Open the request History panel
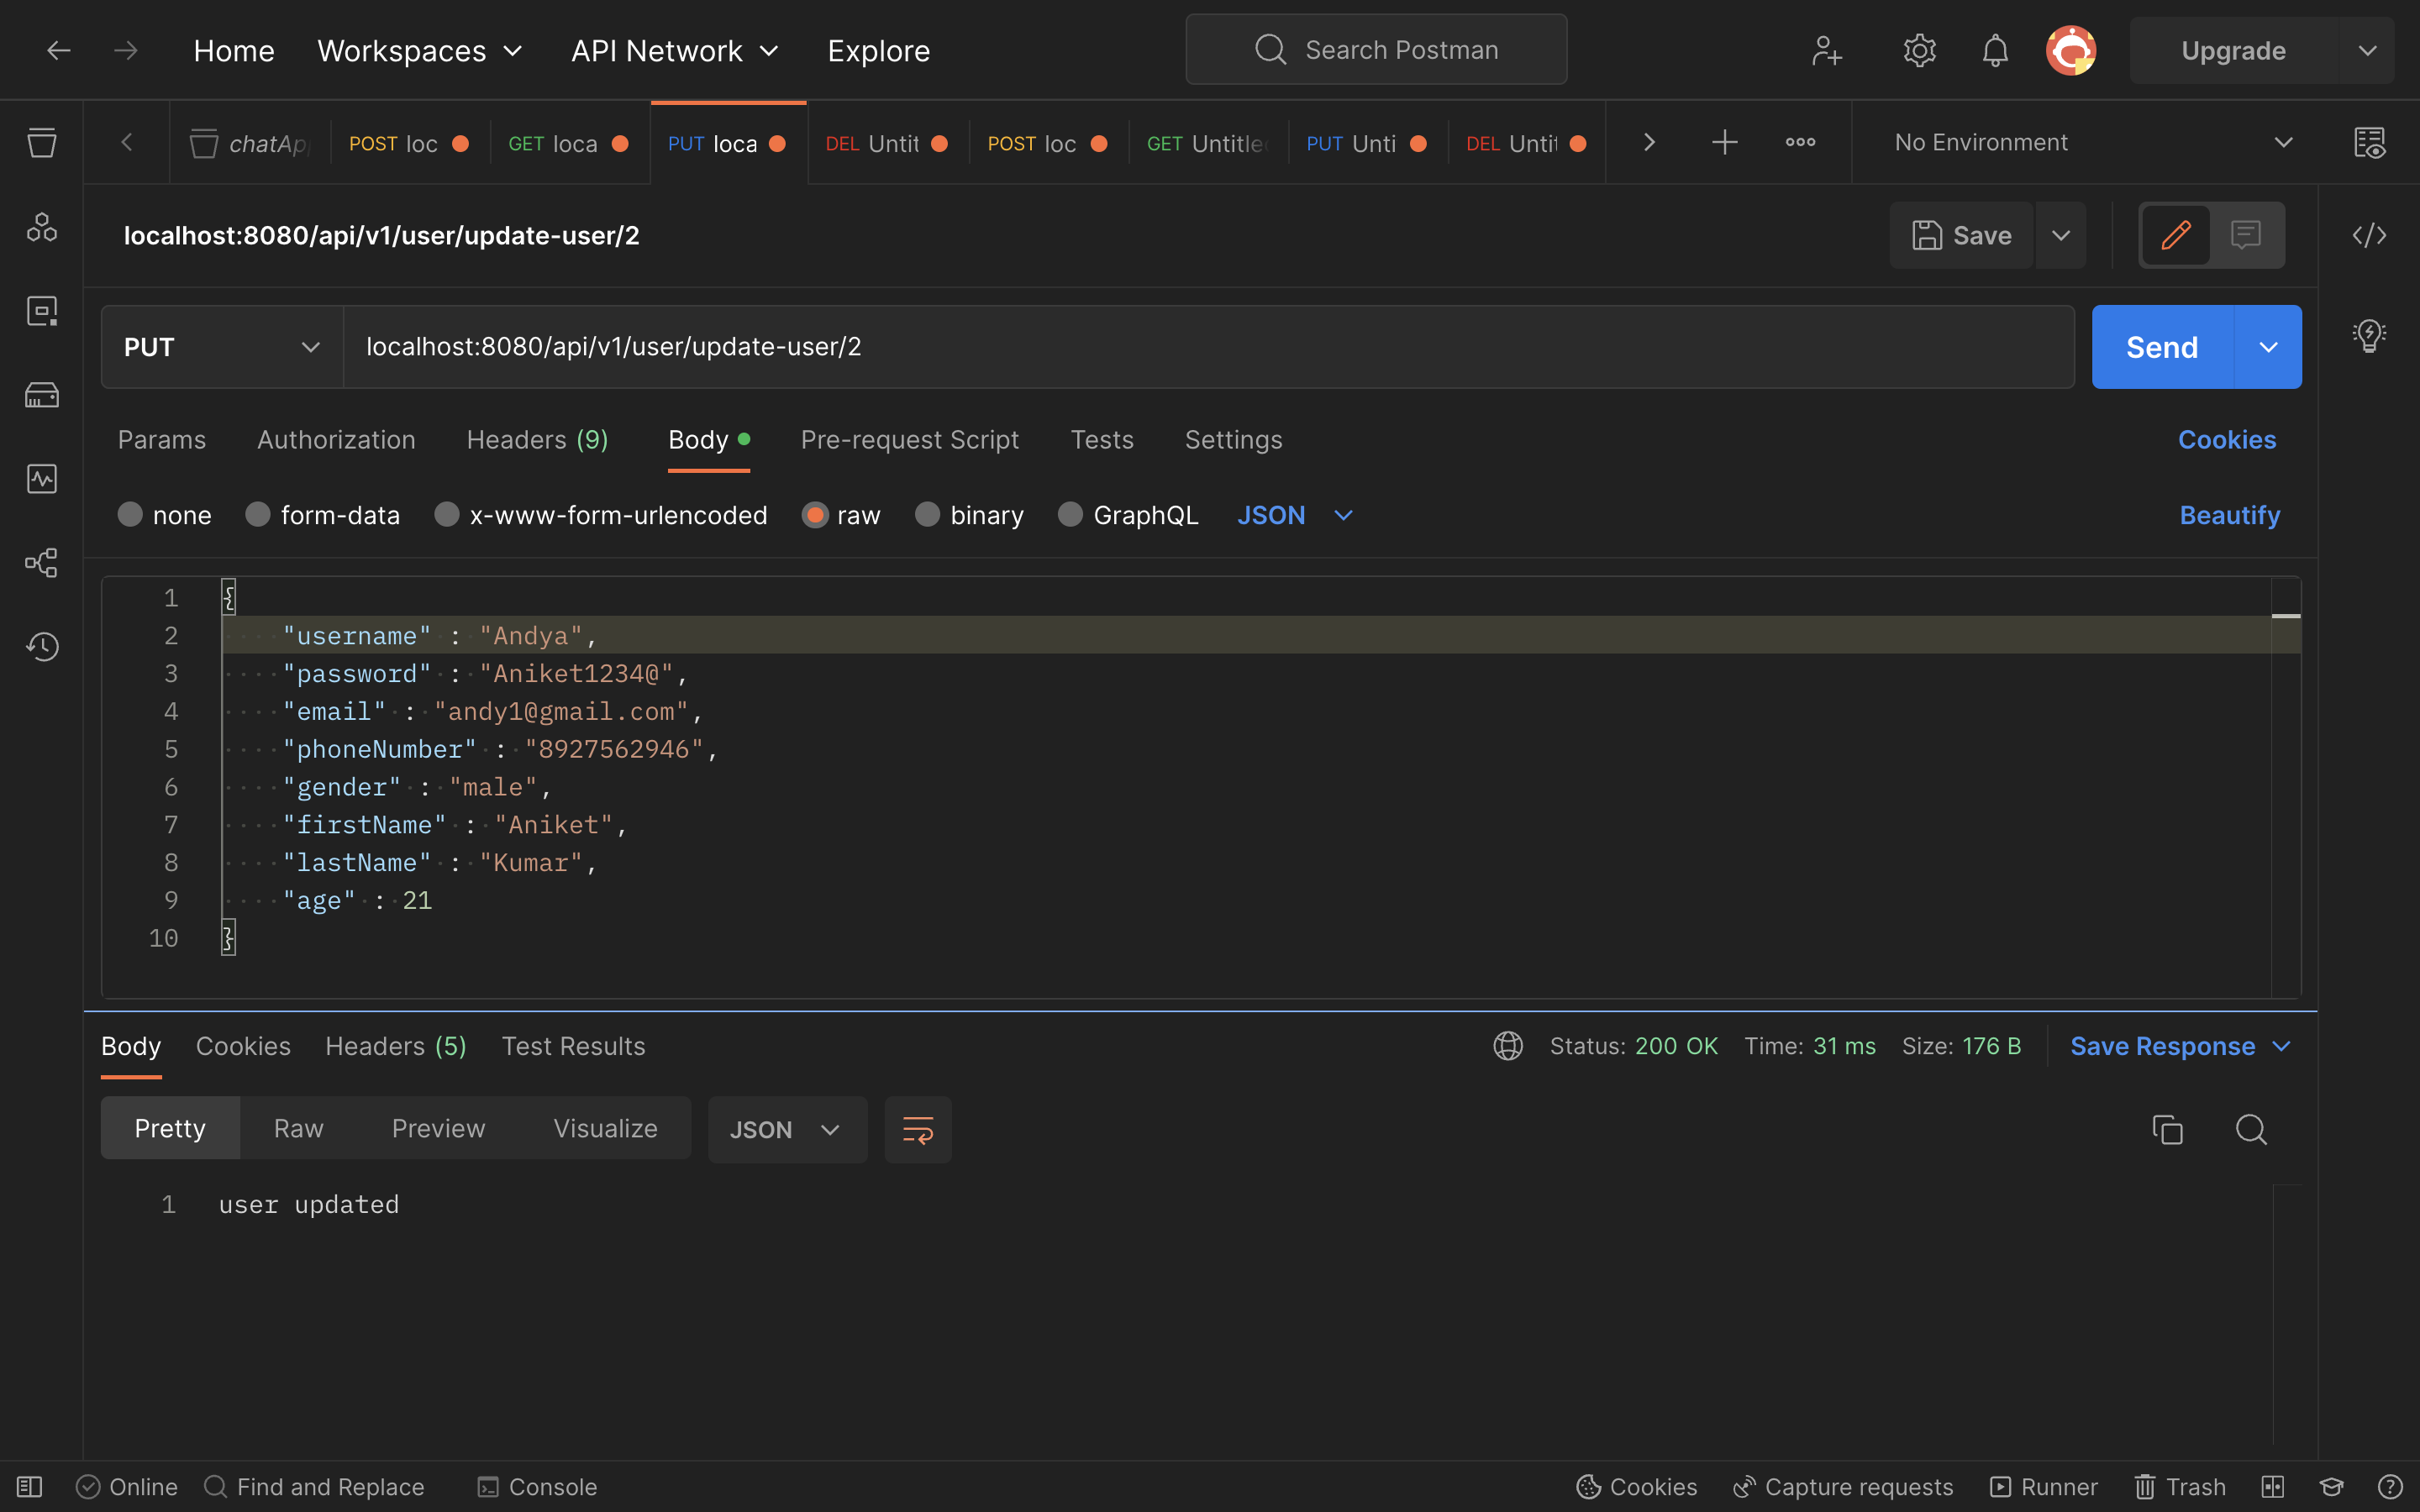Screen dimensions: 2420x1512 point(42,647)
